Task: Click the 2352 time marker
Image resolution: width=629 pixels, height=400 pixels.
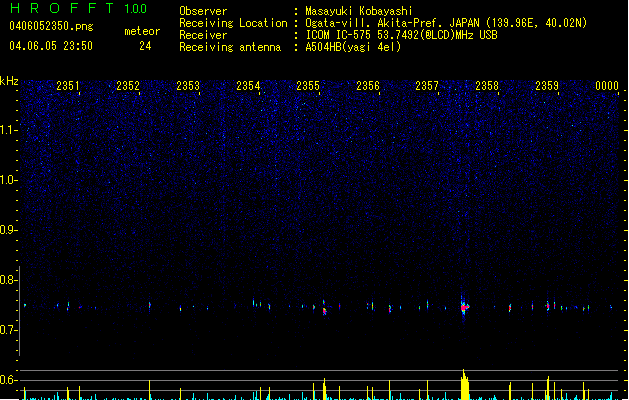Action: click(x=128, y=86)
